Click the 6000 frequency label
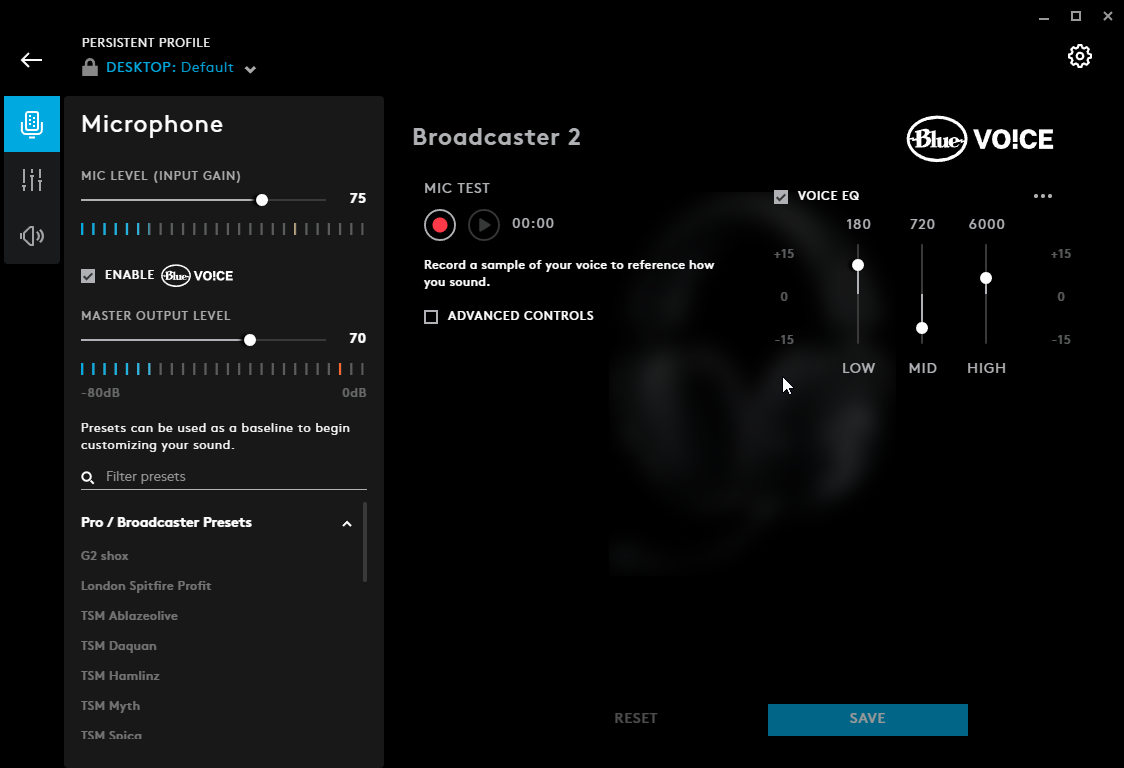 click(x=986, y=224)
